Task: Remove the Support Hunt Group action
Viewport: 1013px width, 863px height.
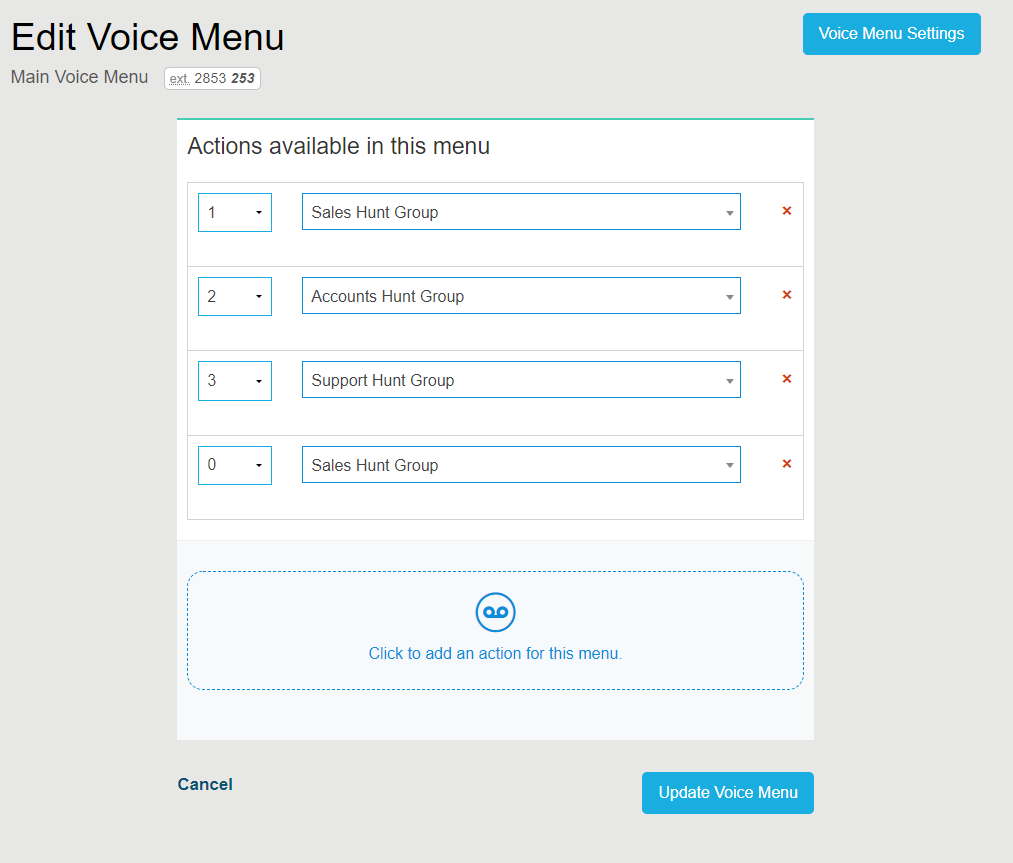Action: [x=786, y=378]
